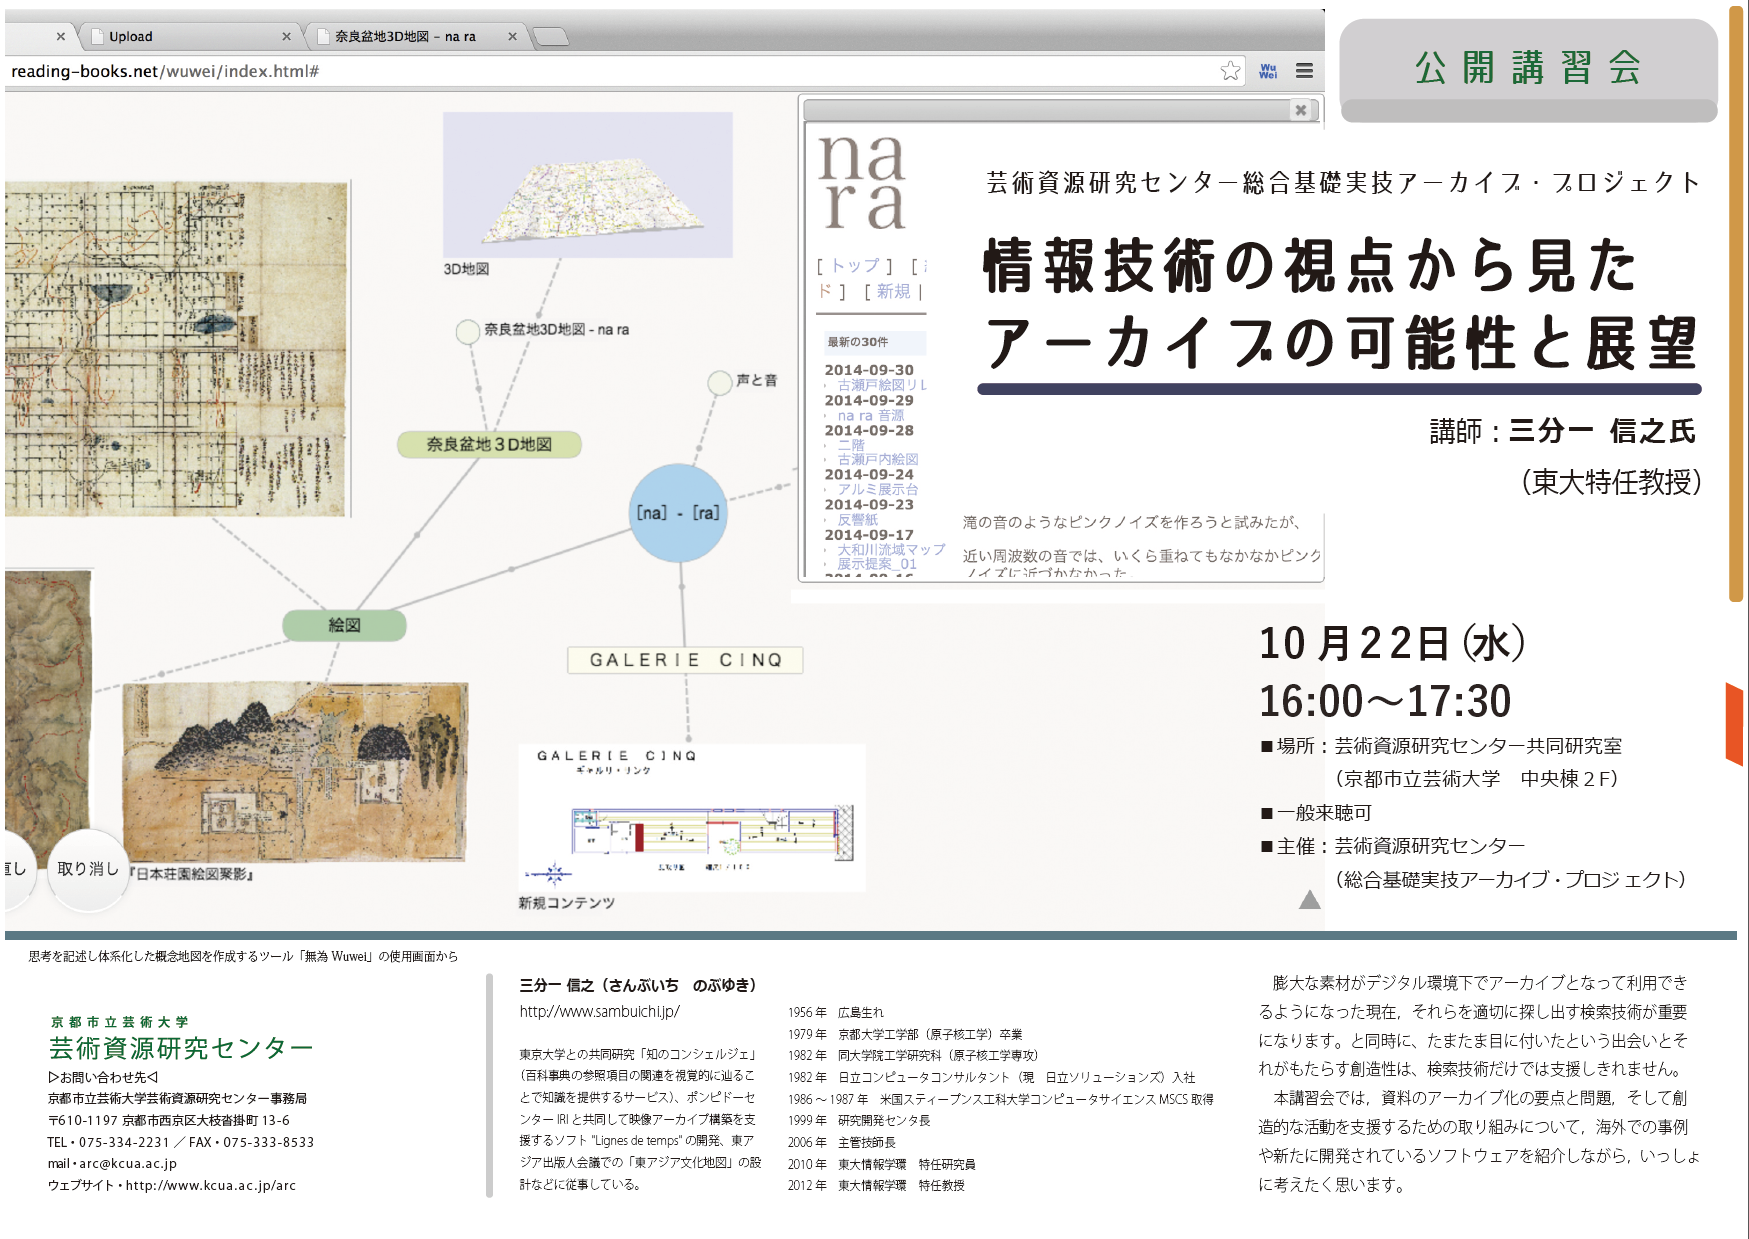Open the 古瀬戸内絵図 entry link
The height and width of the screenshot is (1239, 1749).
coord(878,459)
